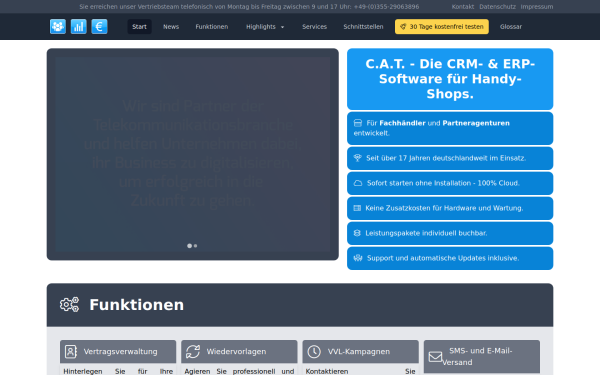This screenshot has width=600, height=375.
Task: Click the gears icon beside Funktionen heading
Action: tap(69, 305)
